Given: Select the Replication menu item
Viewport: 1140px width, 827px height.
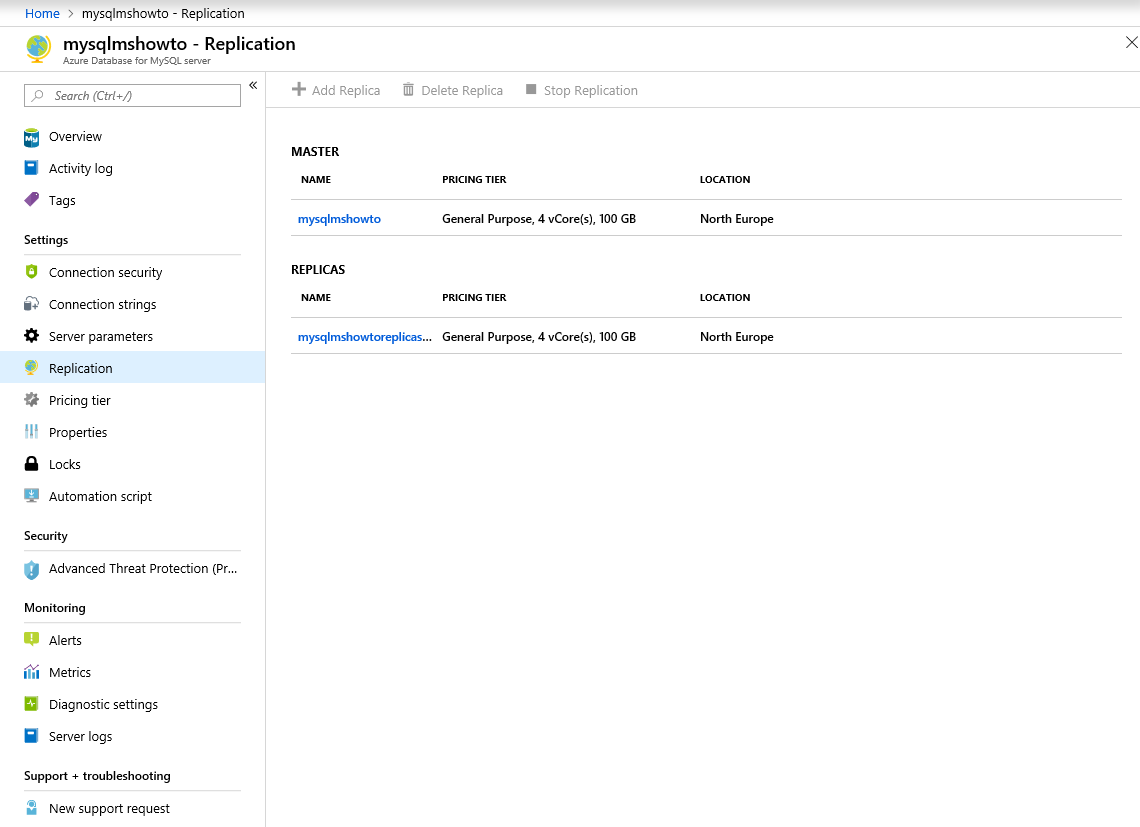Looking at the screenshot, I should [132, 368].
